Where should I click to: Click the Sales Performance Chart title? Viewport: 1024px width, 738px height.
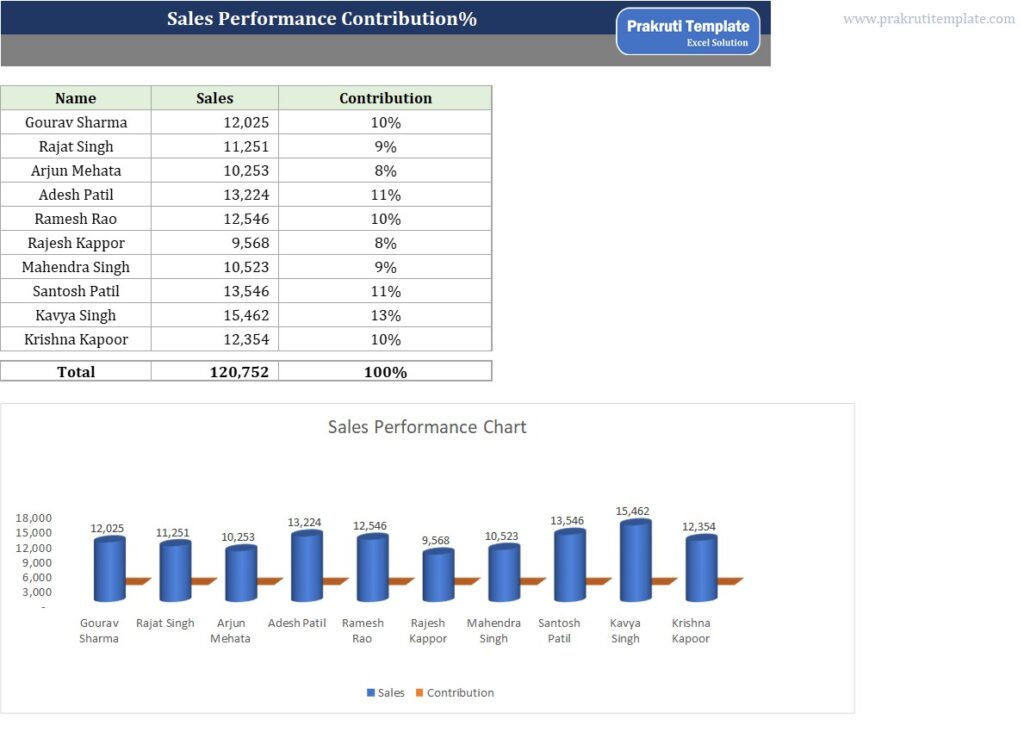click(x=427, y=427)
